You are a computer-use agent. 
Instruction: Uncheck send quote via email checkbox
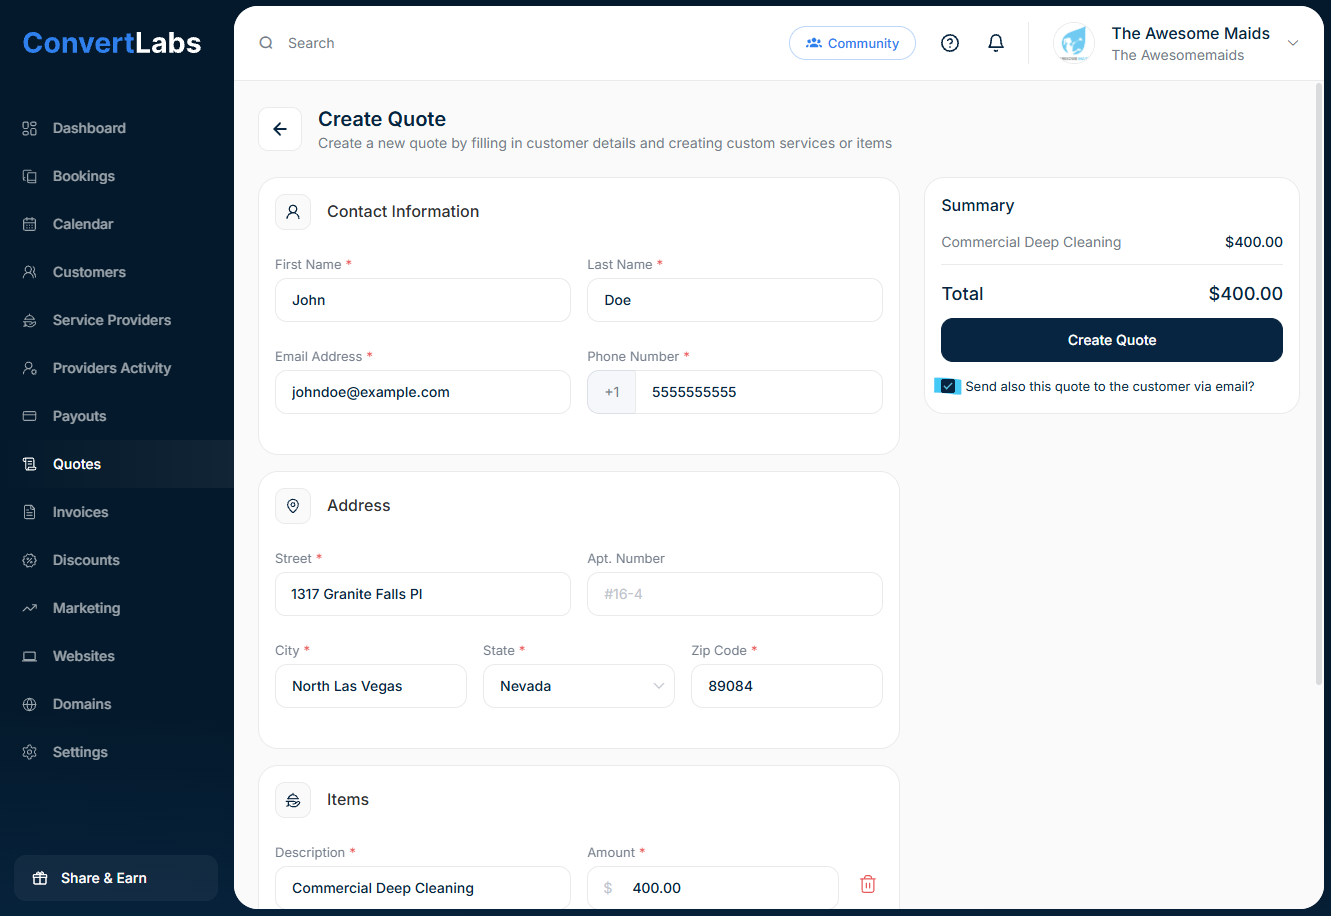pyautogui.click(x=948, y=386)
